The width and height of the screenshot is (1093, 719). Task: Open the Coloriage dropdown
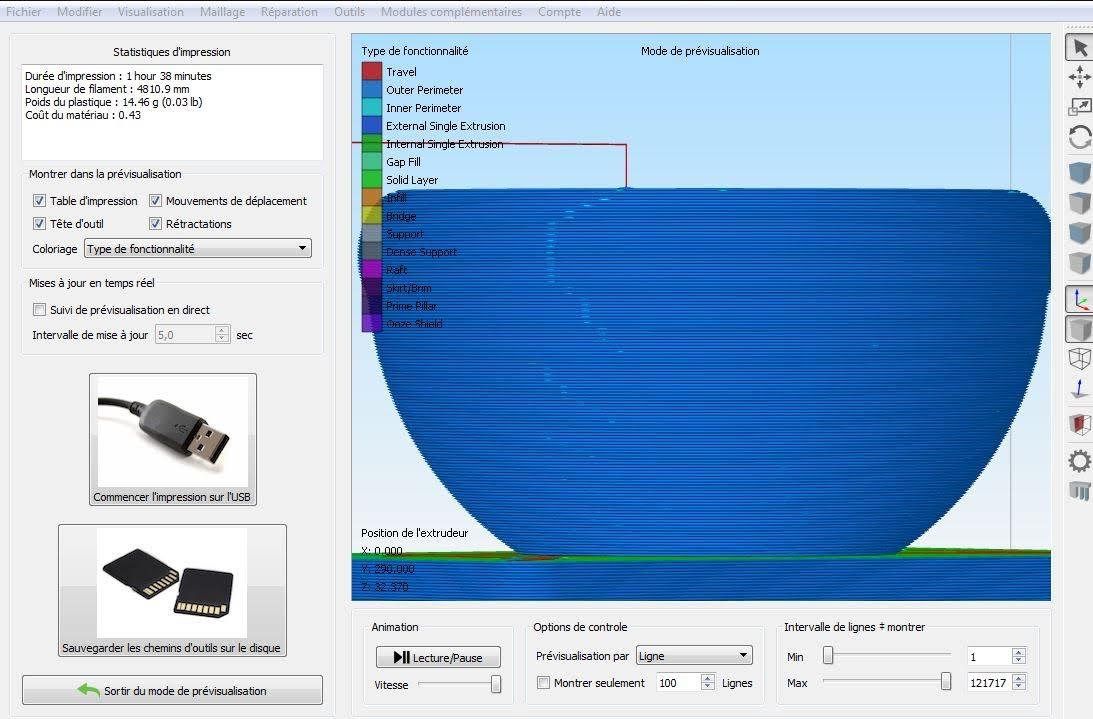point(197,248)
